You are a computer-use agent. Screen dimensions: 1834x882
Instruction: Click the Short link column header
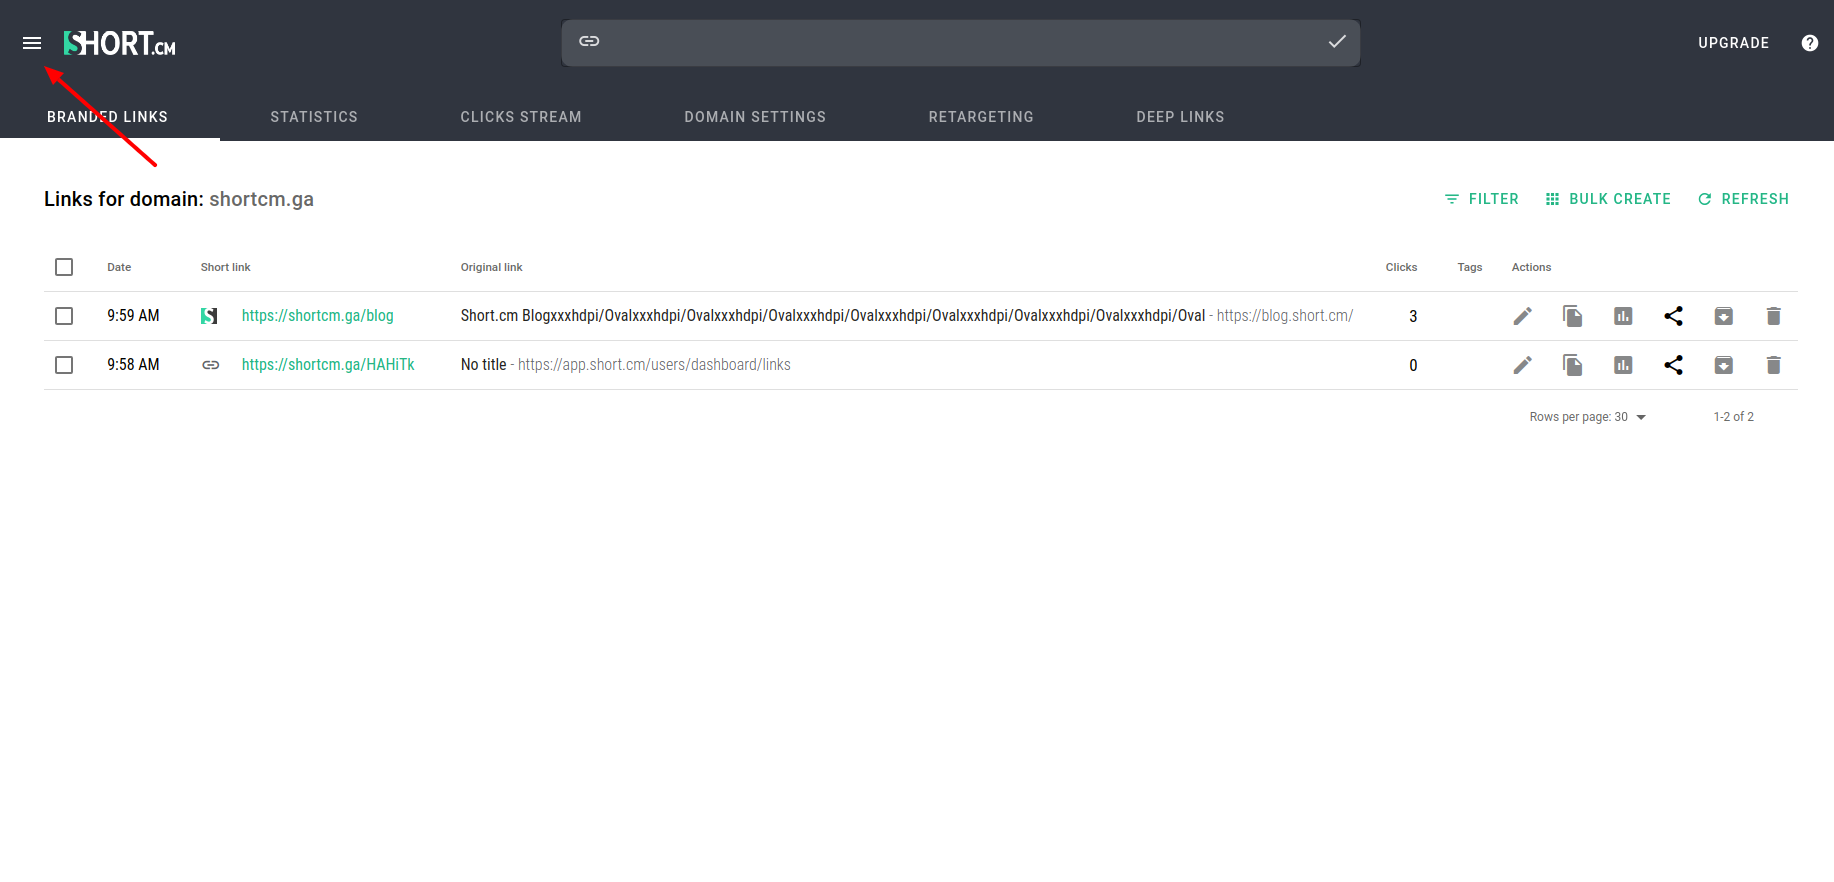226,267
